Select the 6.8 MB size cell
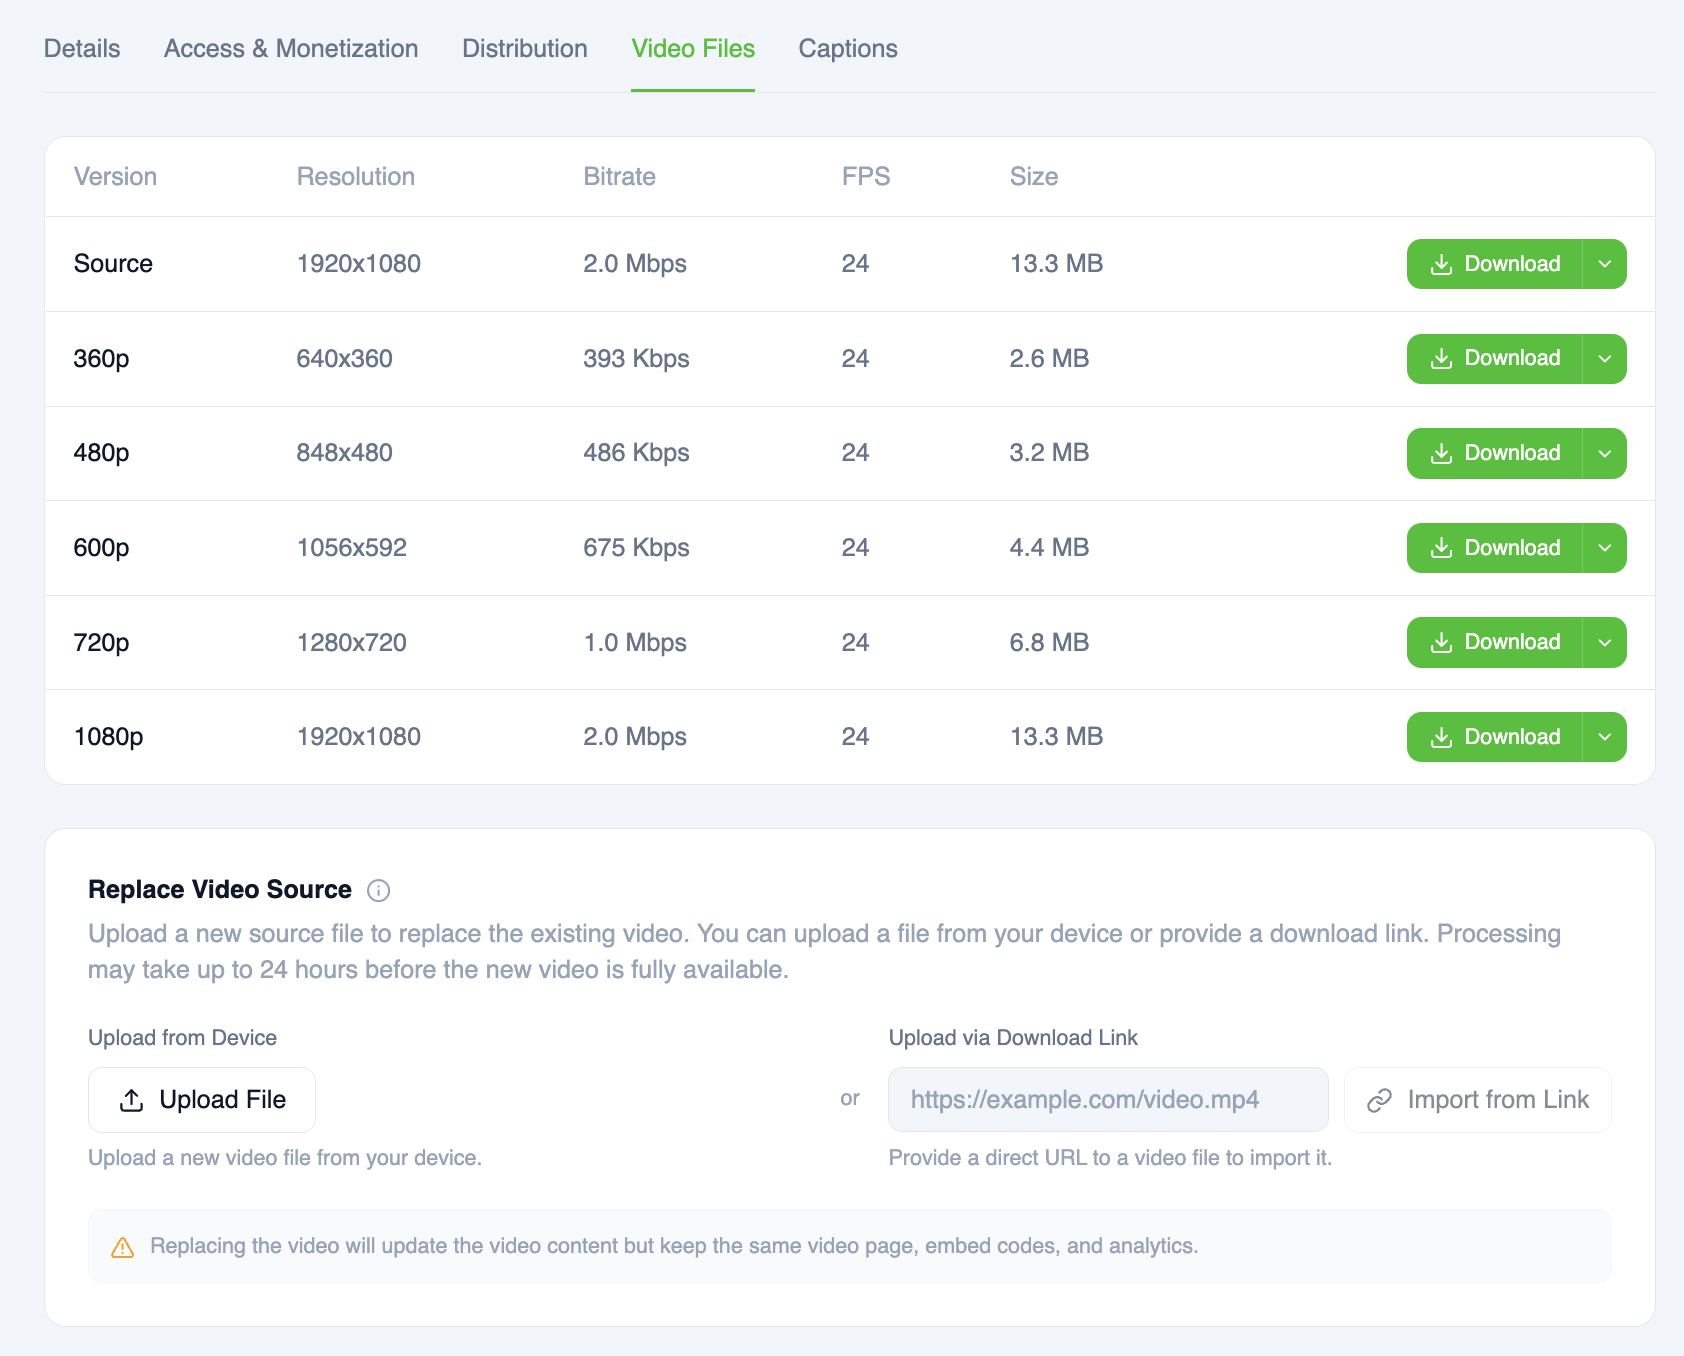Viewport: 1684px width, 1356px height. (x=1049, y=642)
